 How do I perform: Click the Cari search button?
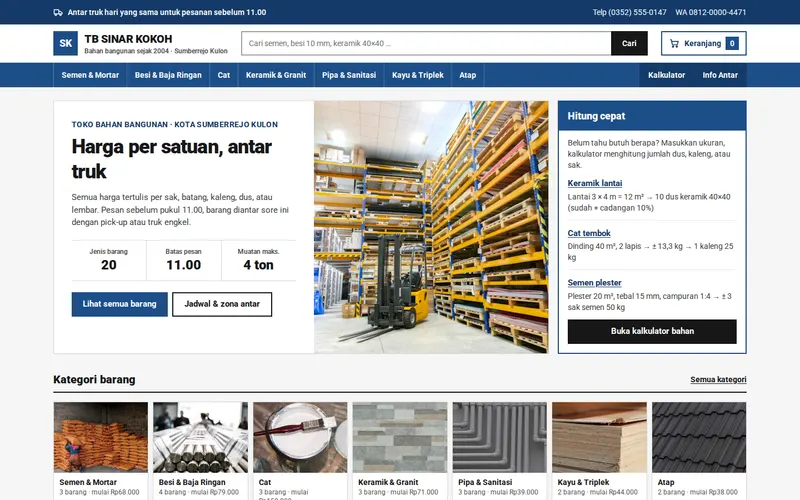point(629,43)
